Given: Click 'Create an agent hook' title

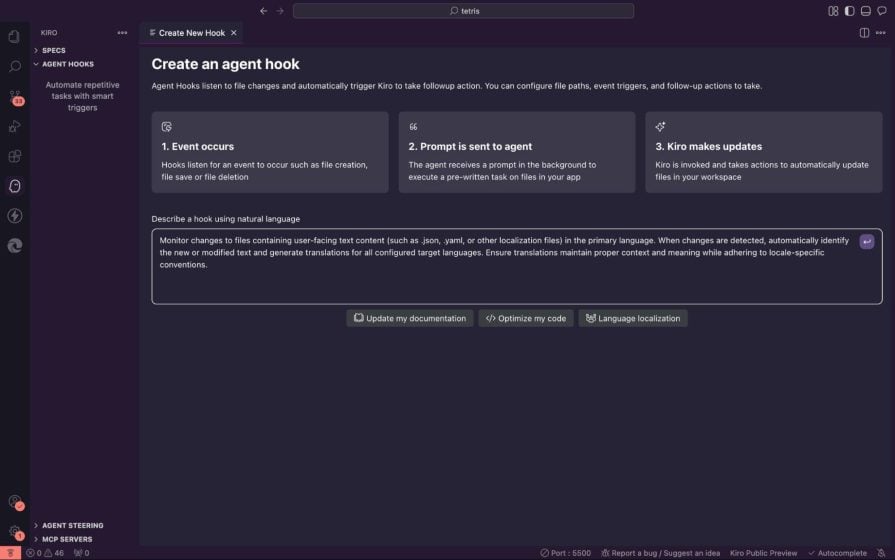Looking at the screenshot, I should pyautogui.click(x=225, y=64).
